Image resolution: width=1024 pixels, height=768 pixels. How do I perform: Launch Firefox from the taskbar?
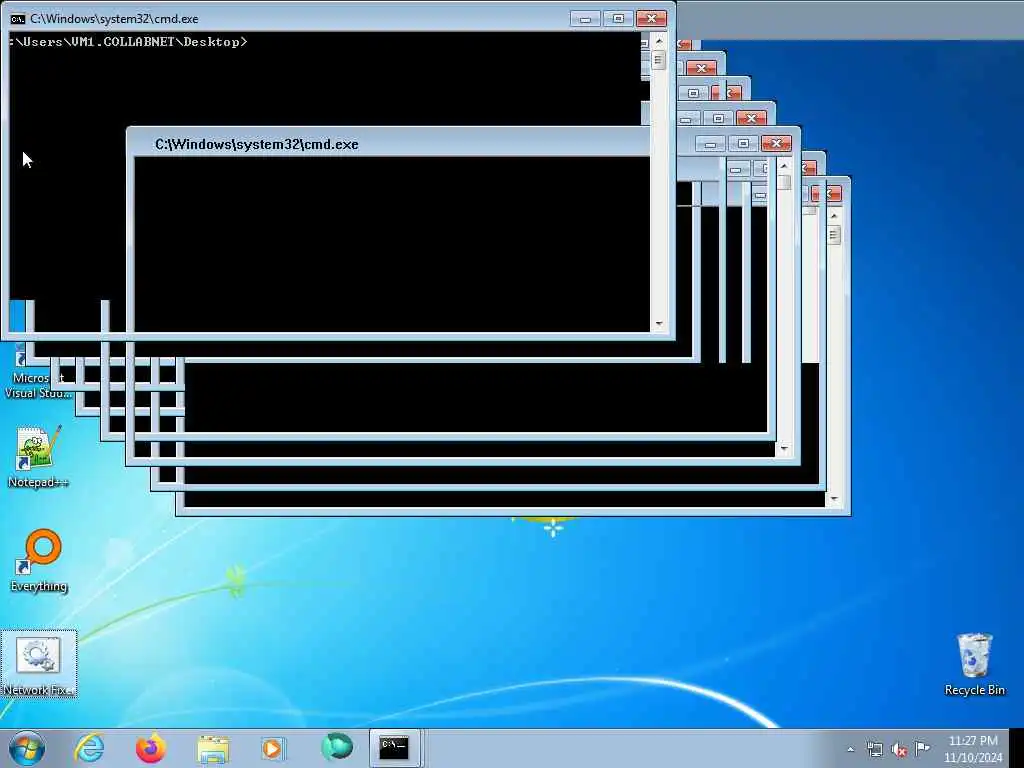151,748
